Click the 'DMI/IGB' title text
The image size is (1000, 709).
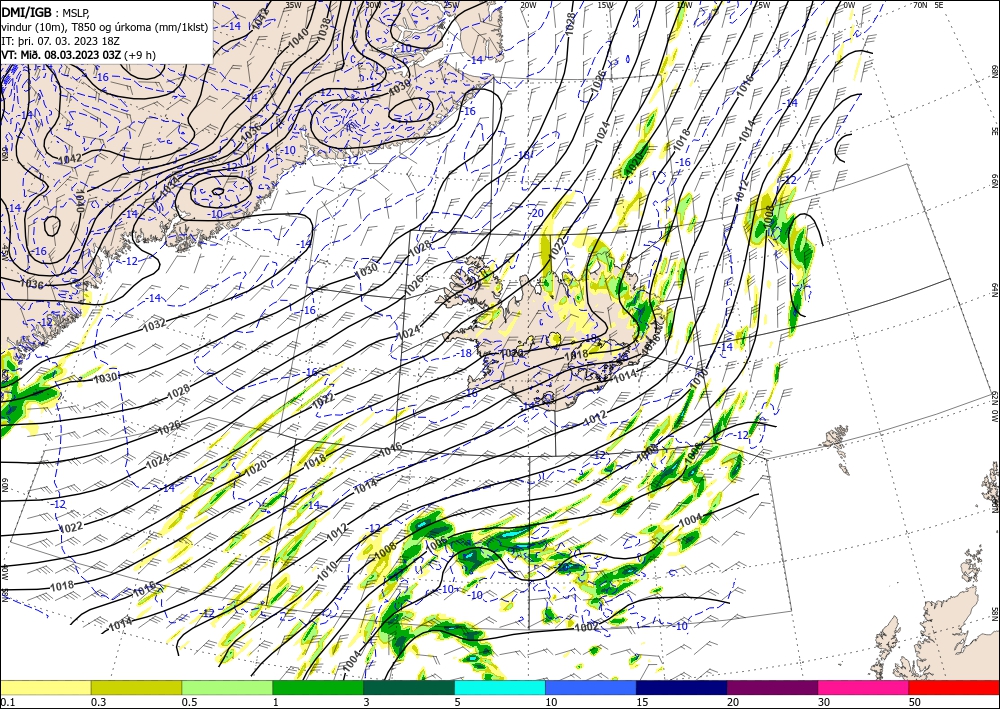click(x=27, y=11)
